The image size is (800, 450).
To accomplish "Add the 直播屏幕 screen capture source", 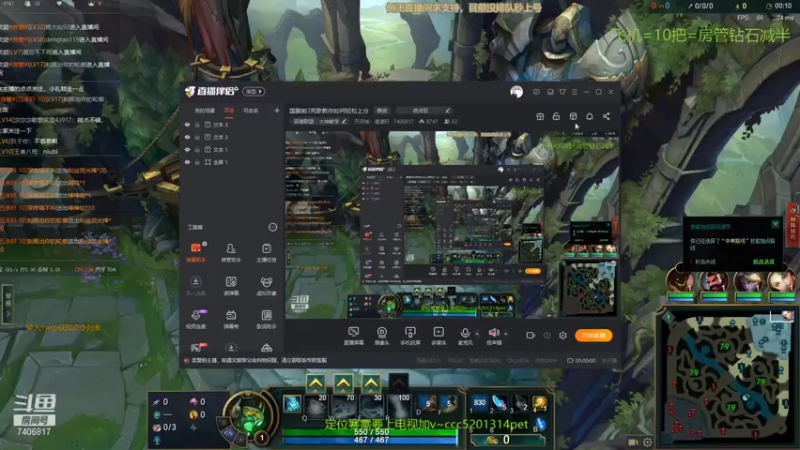I will [354, 336].
